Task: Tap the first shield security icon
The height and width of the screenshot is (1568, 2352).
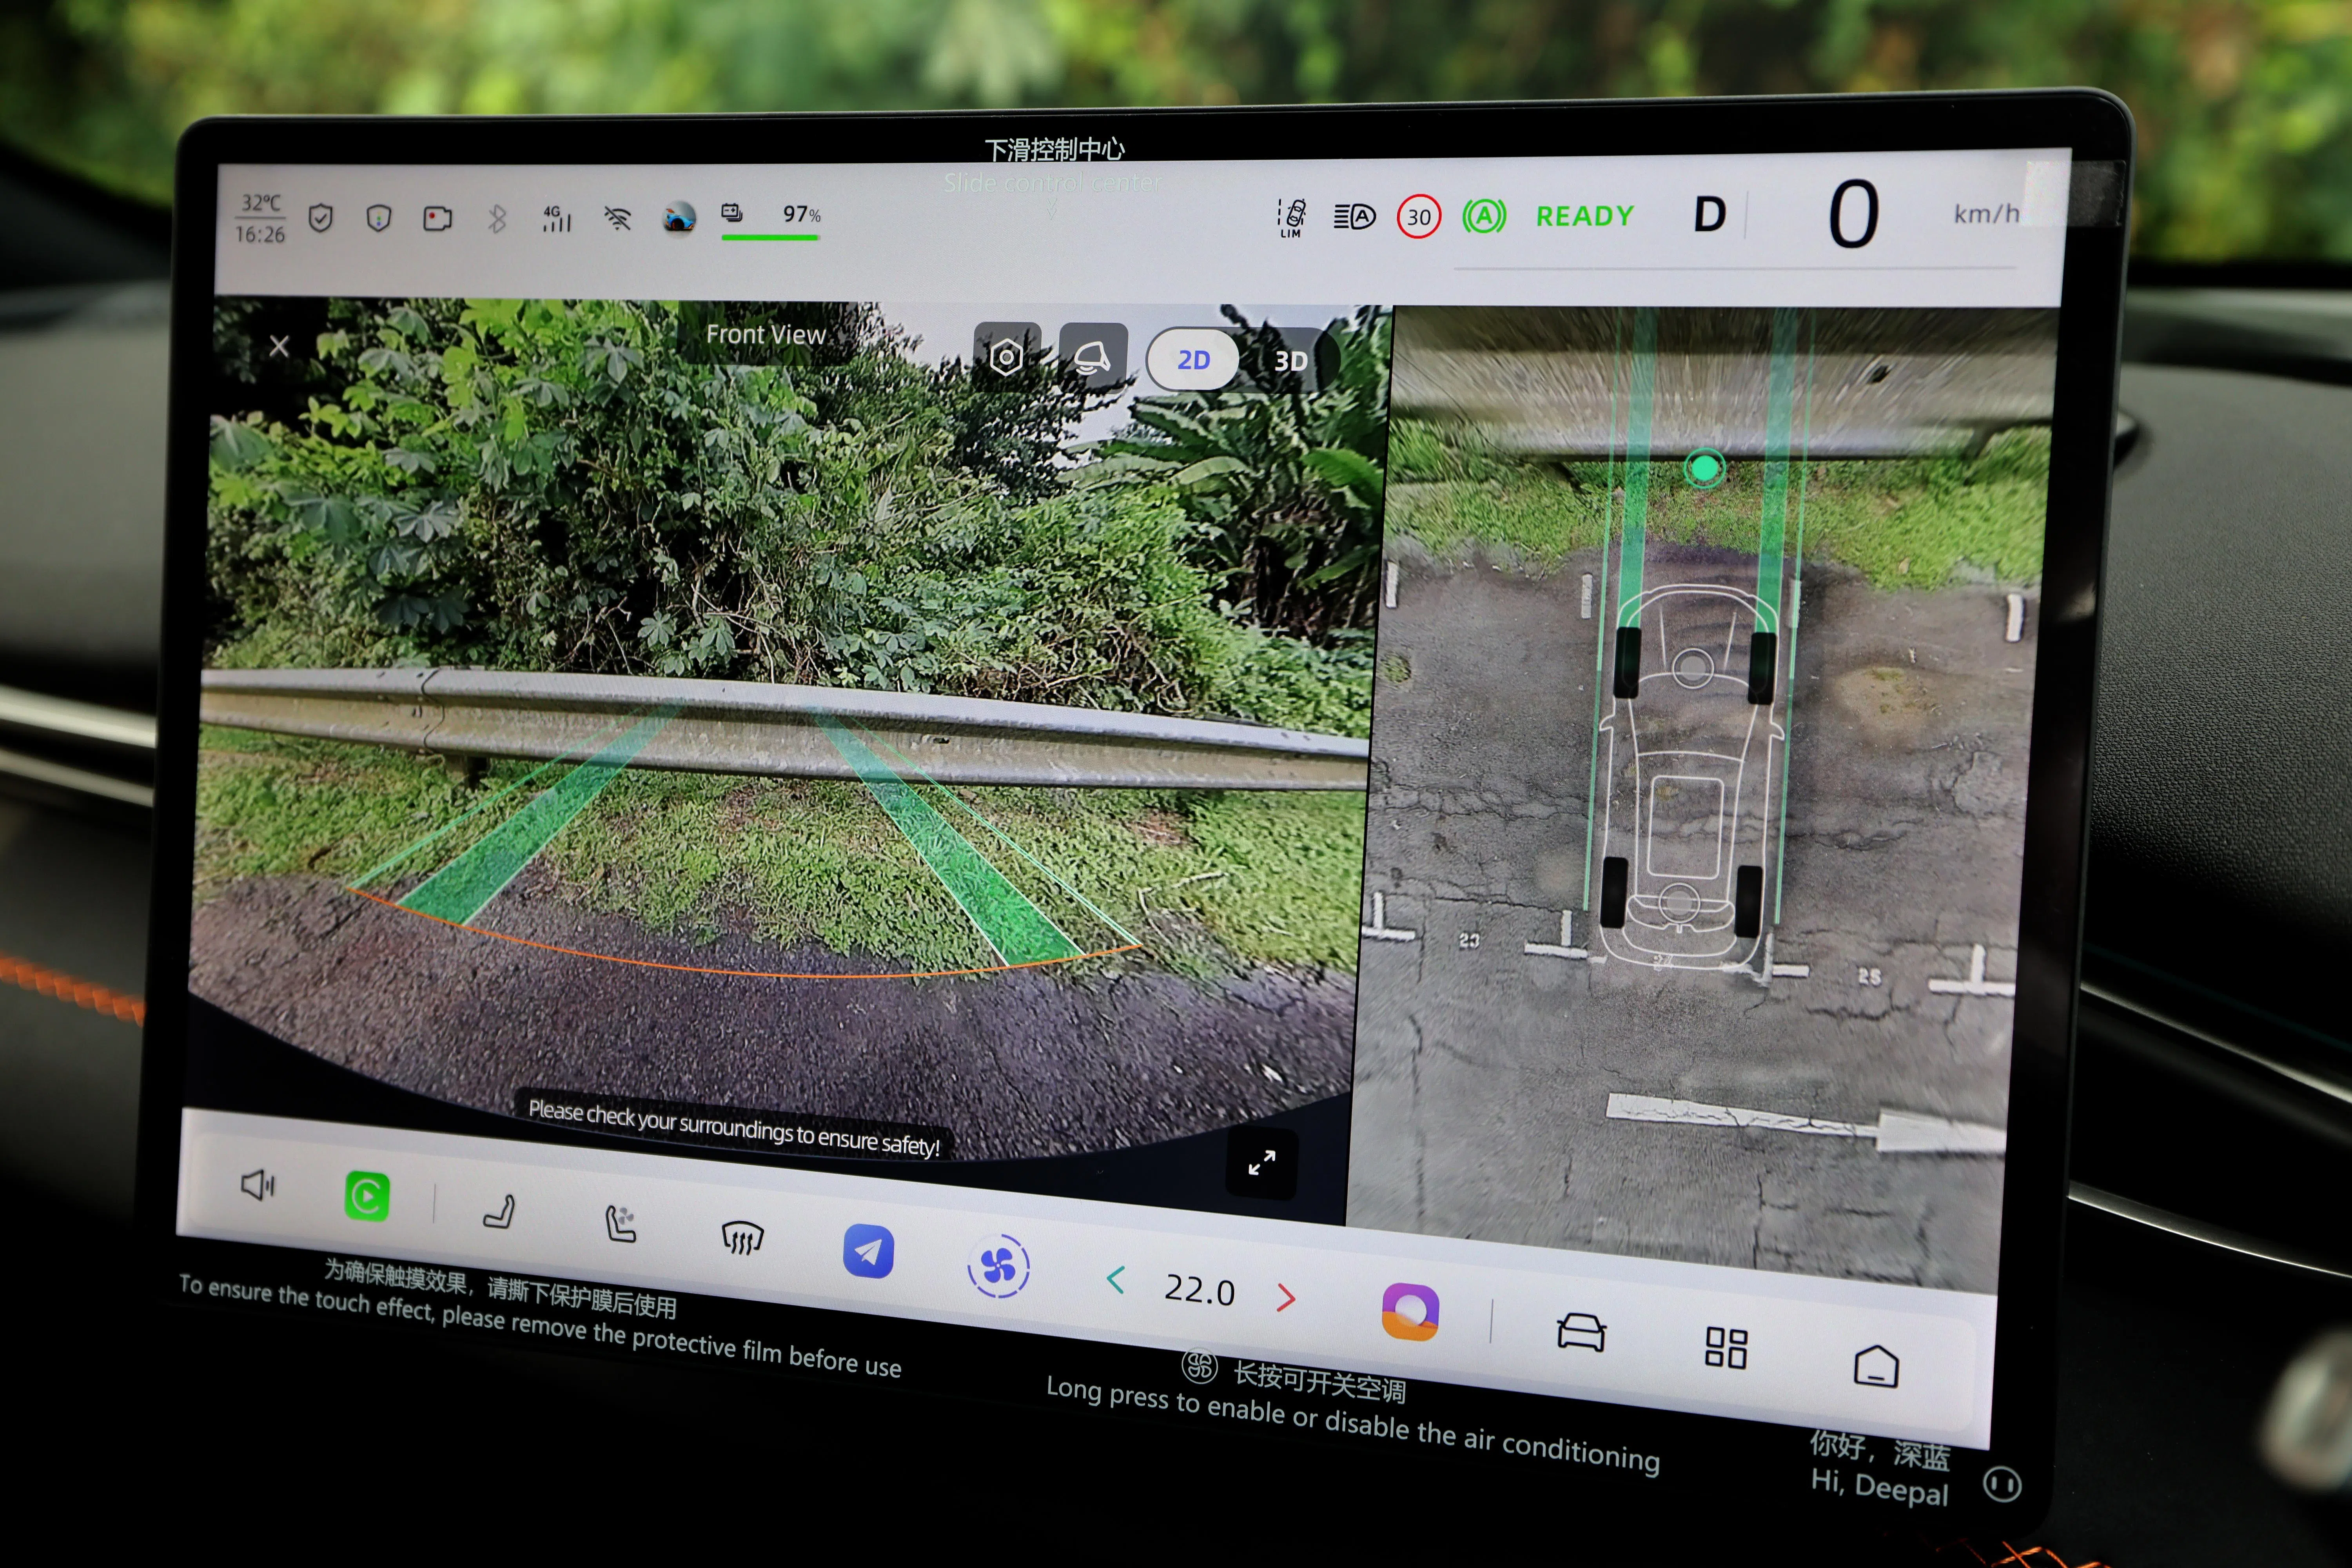Action: tap(320, 218)
